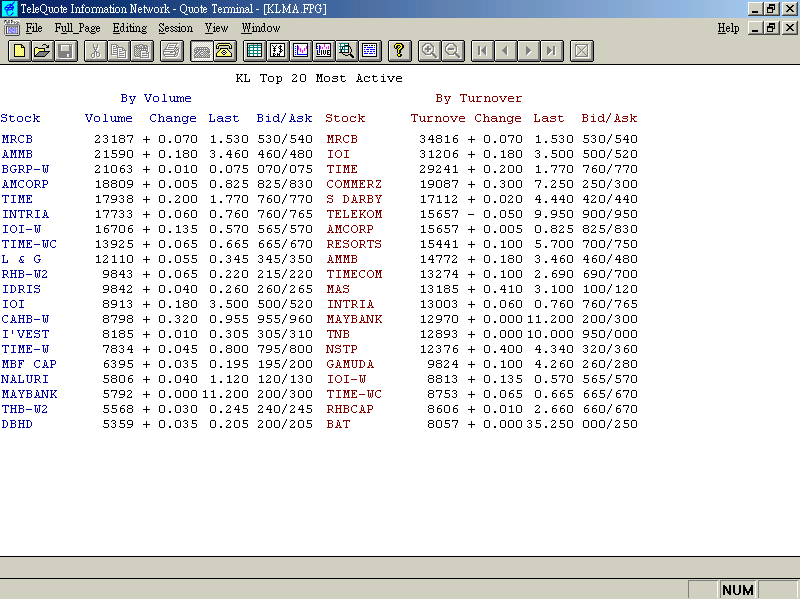The image size is (800, 600).
Task: Click the crossed-box icon at toolbar end
Action: coord(582,51)
